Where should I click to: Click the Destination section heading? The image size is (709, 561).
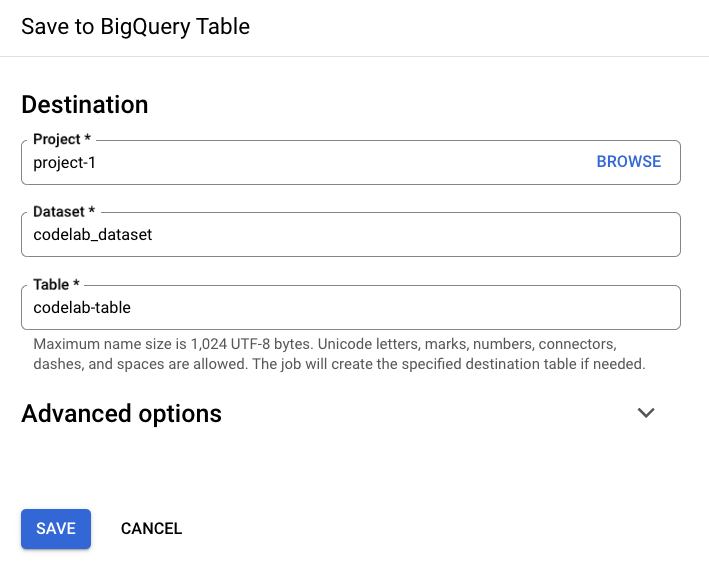tap(84, 105)
